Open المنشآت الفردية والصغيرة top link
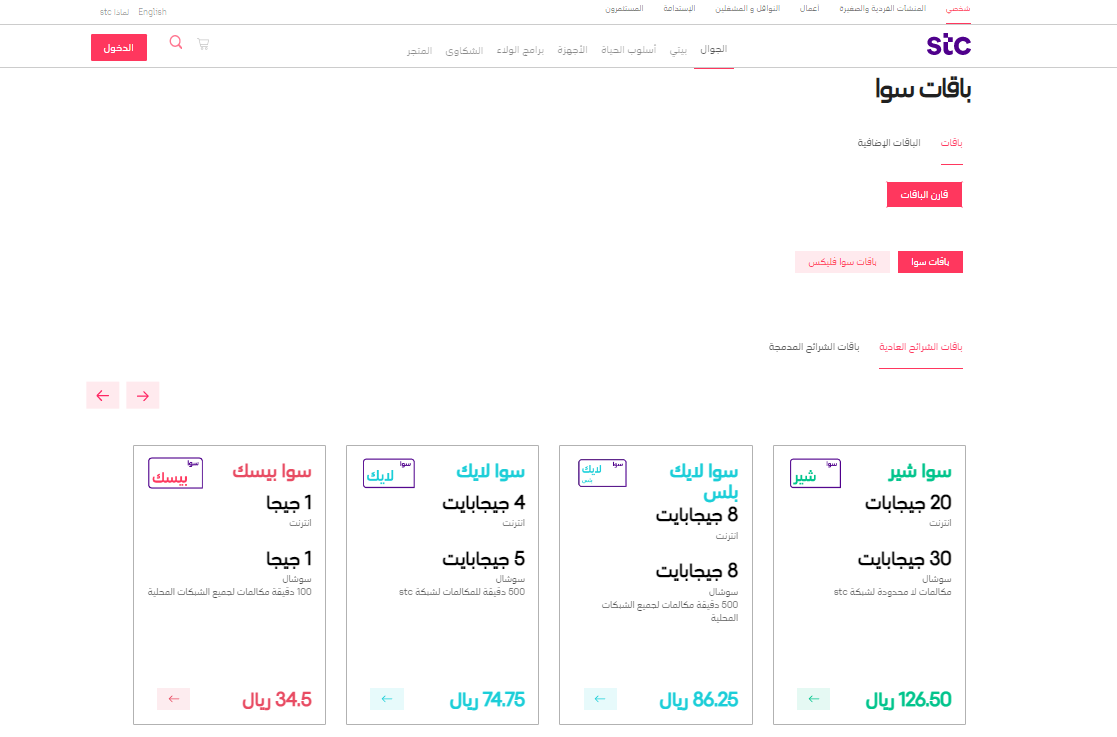This screenshot has height=737, width=1117. pyautogui.click(x=883, y=9)
